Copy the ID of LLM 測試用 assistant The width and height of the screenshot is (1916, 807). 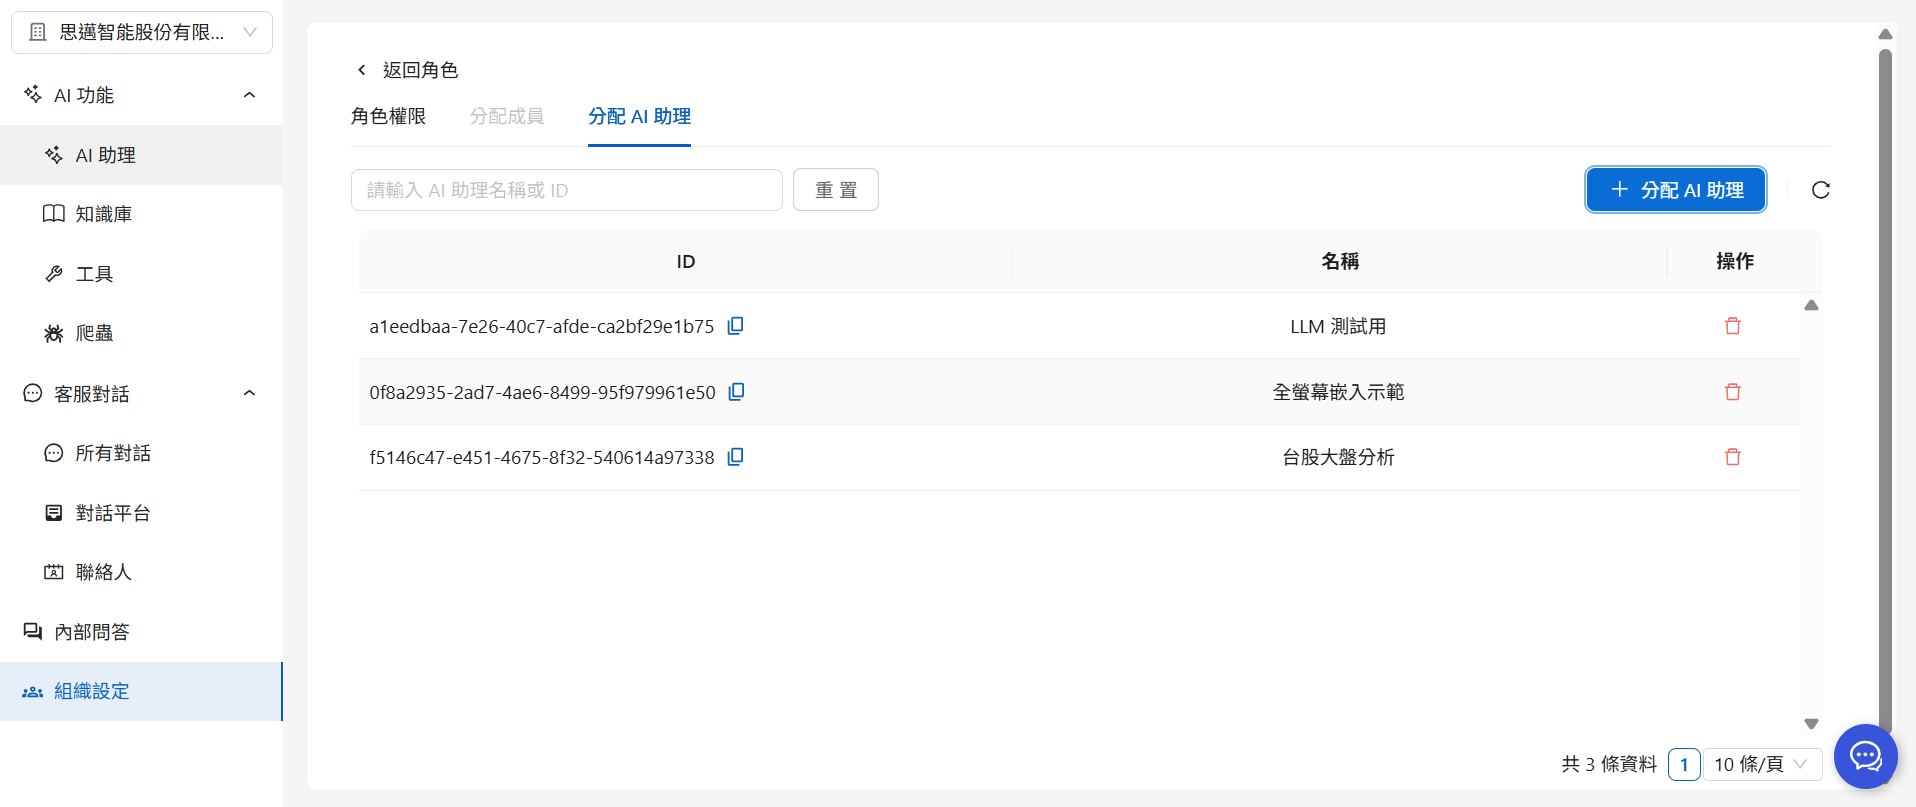click(x=735, y=326)
